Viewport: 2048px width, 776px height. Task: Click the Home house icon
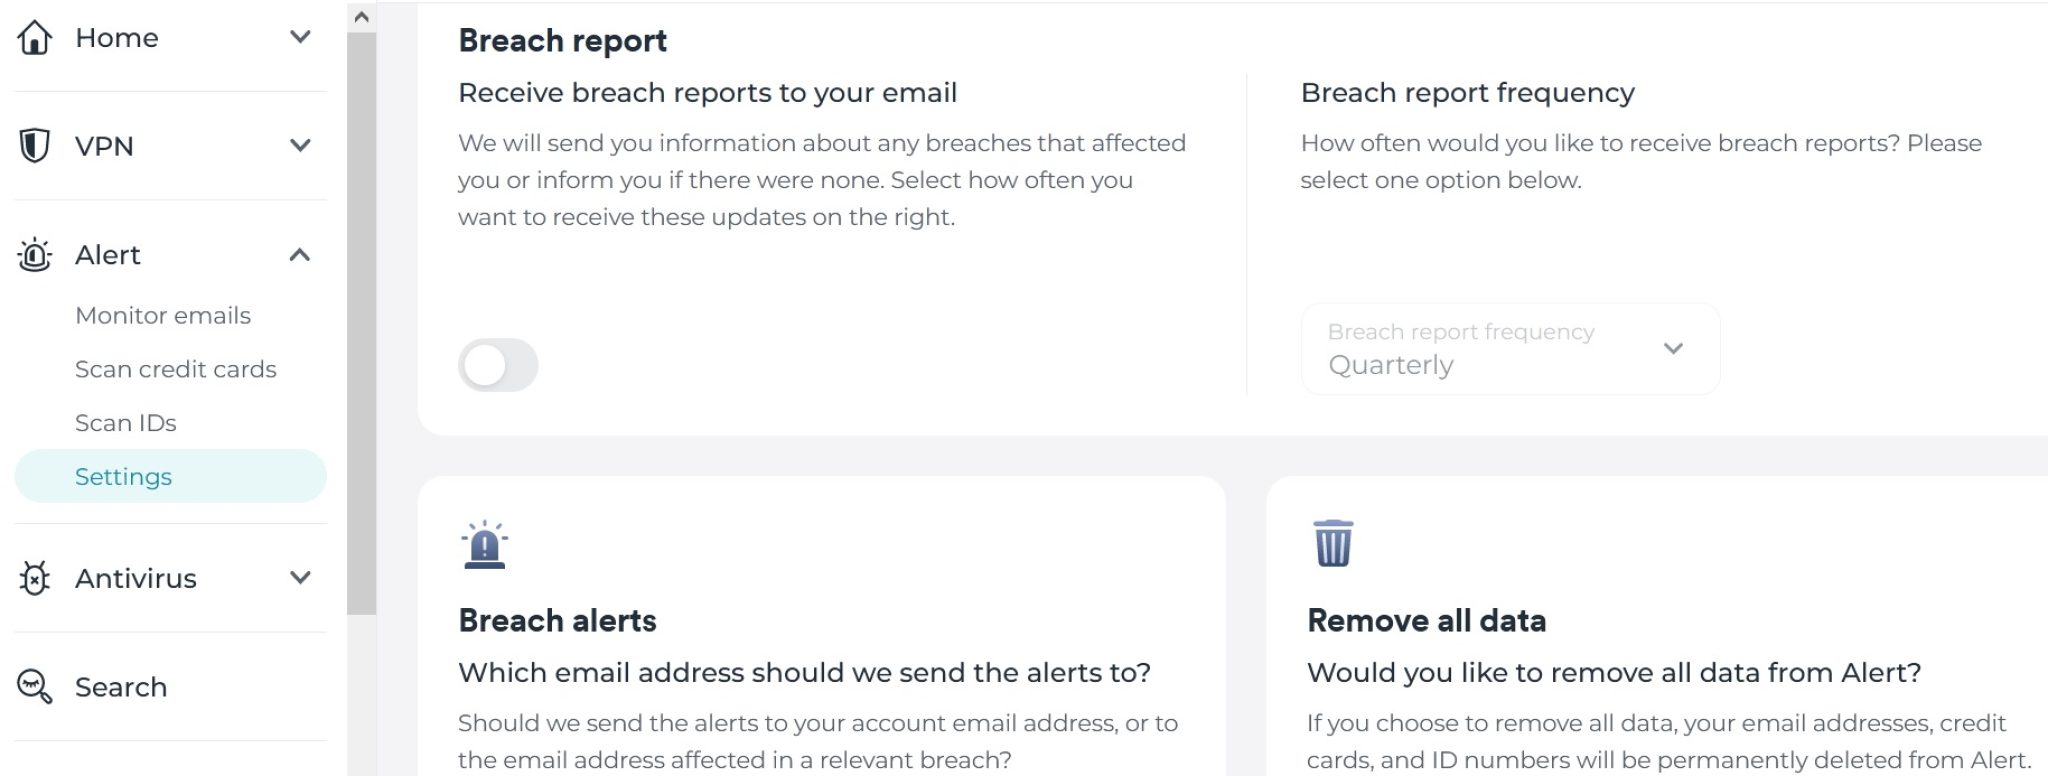coord(35,38)
